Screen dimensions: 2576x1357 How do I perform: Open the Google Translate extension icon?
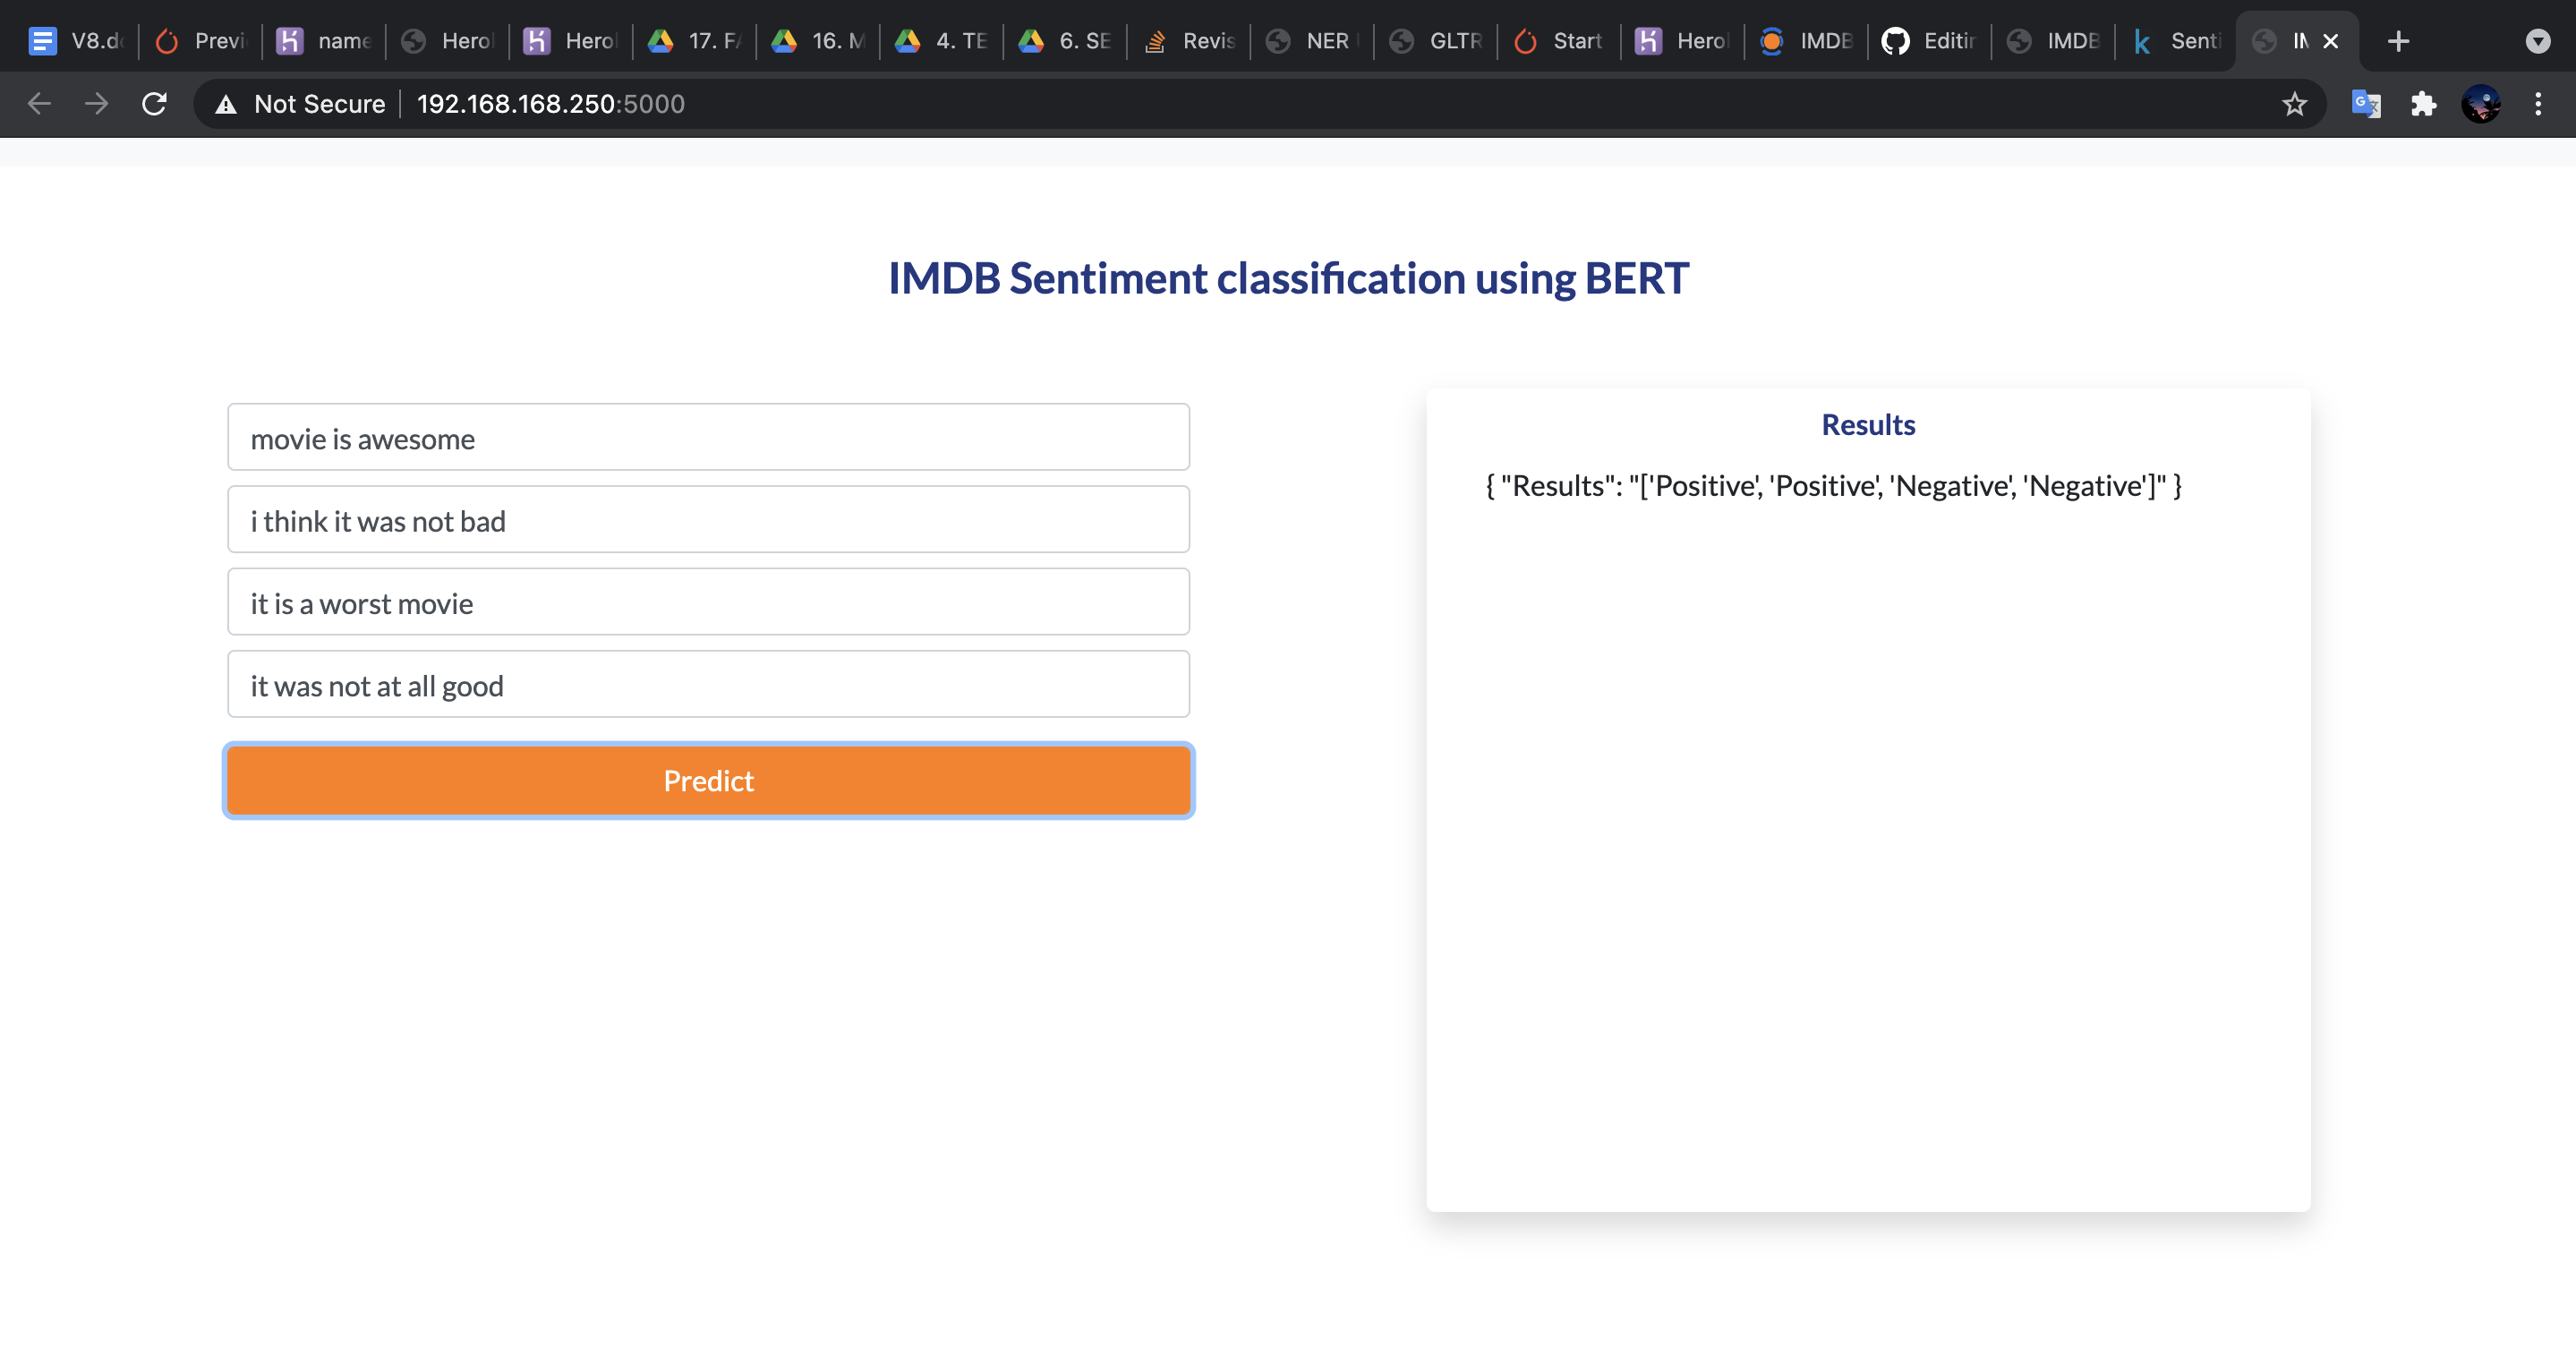pyautogui.click(x=2366, y=104)
